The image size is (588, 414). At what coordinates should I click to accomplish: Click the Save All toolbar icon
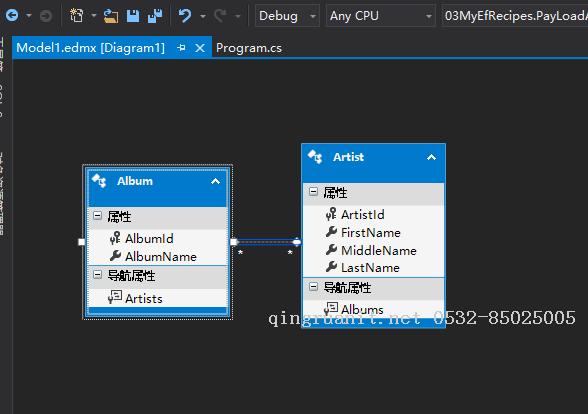pos(154,16)
